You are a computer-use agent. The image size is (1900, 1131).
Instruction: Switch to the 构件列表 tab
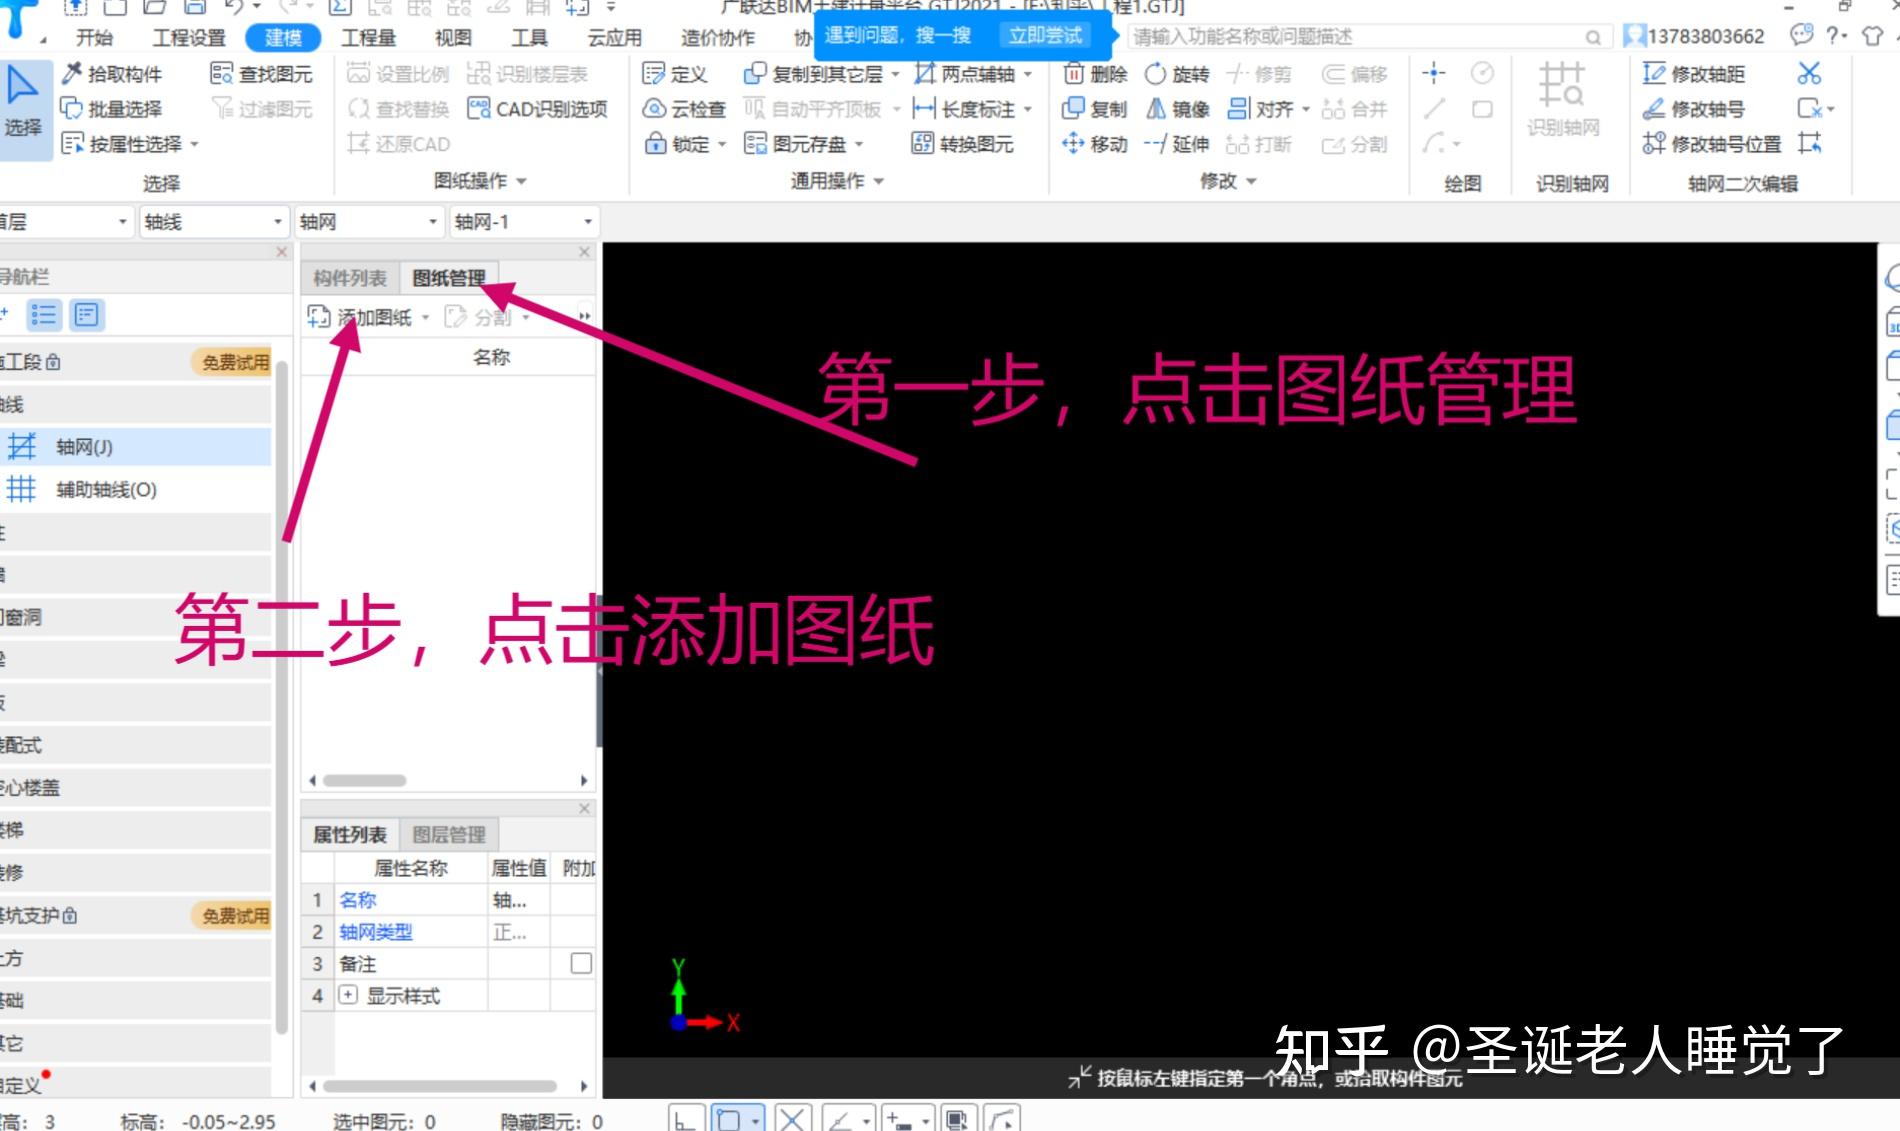(349, 277)
